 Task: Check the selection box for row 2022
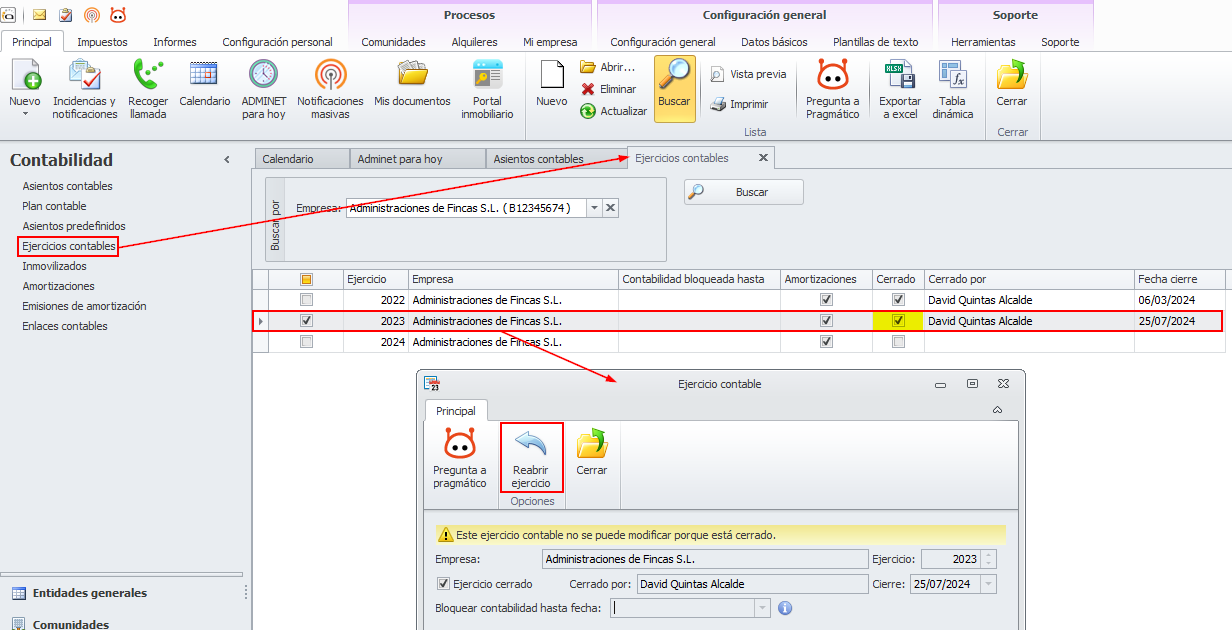click(x=306, y=299)
